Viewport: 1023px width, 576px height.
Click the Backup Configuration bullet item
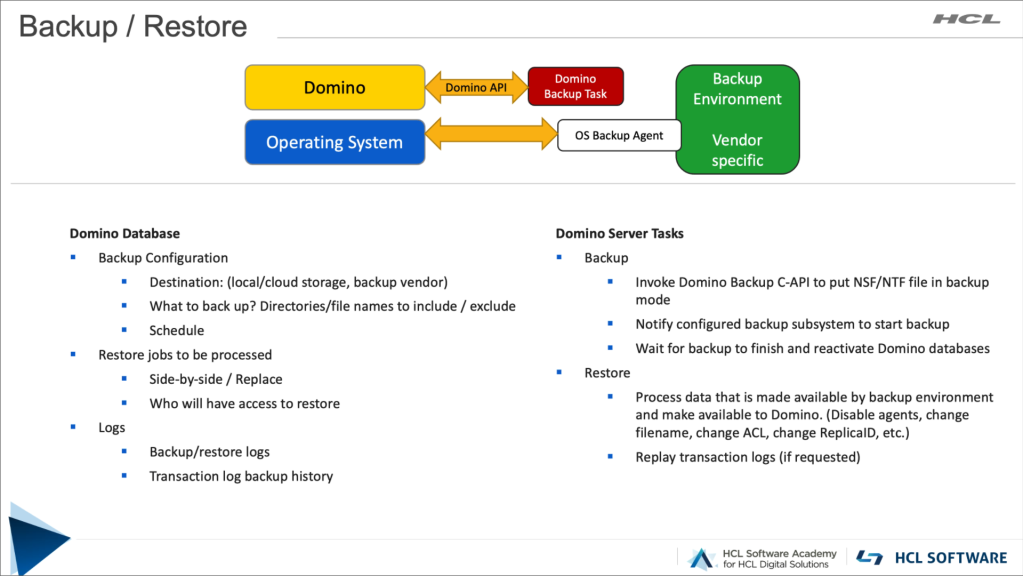tap(163, 258)
